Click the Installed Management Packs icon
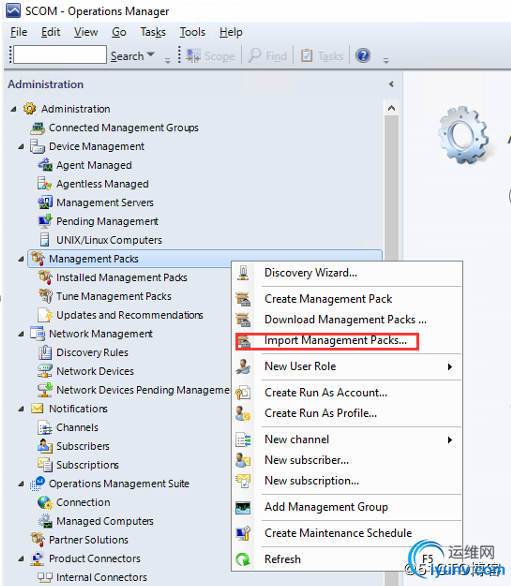The height and width of the screenshot is (586, 511). click(x=45, y=277)
